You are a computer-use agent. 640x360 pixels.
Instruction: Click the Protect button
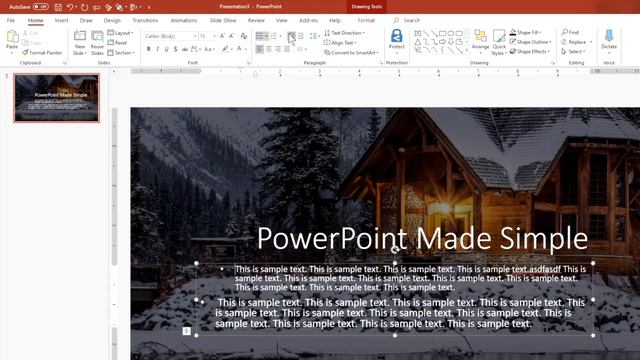[x=396, y=41]
